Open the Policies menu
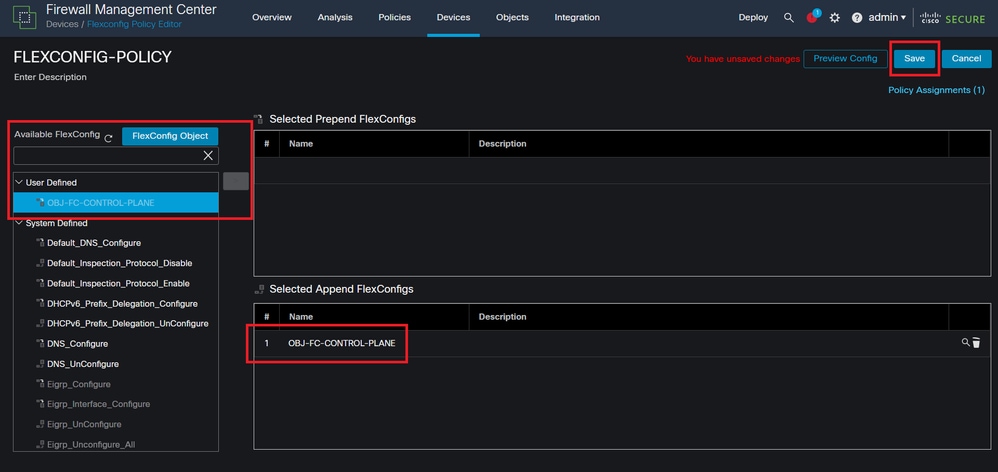The image size is (998, 472). pyautogui.click(x=394, y=18)
